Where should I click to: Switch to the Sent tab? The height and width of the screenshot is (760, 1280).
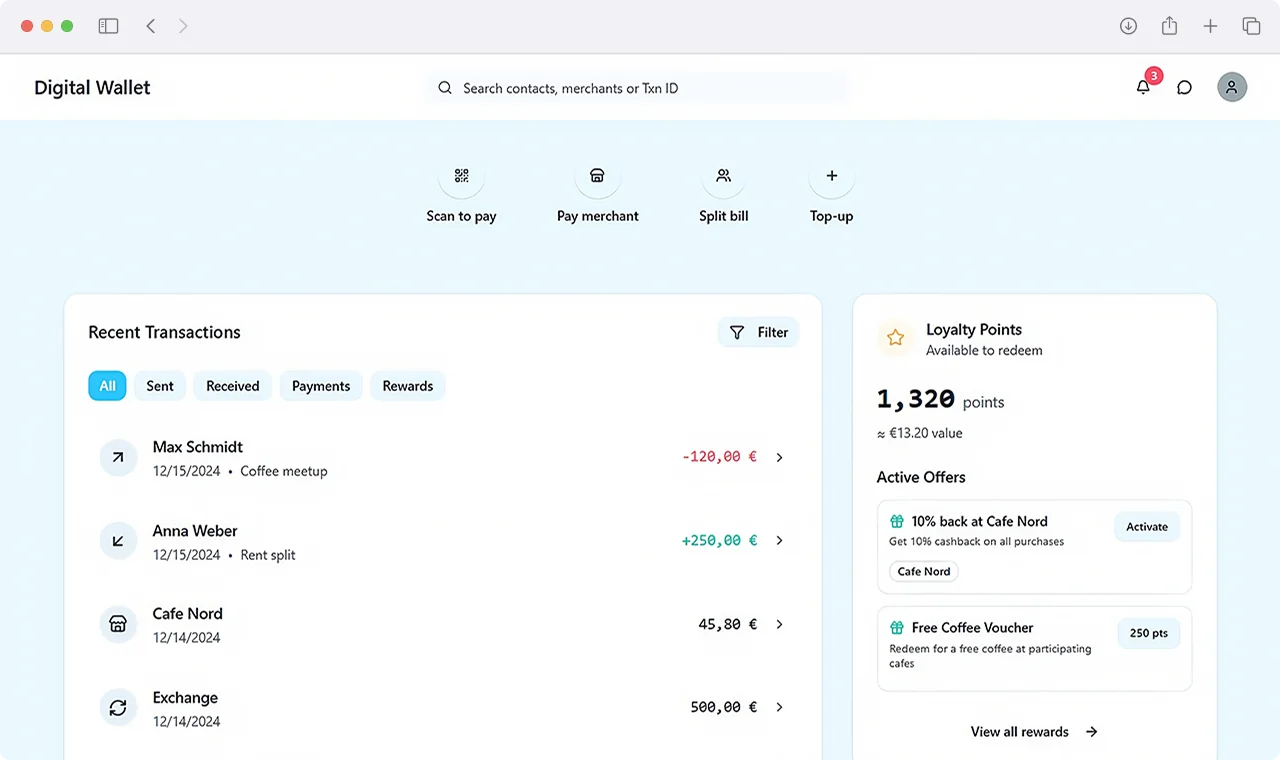pyautogui.click(x=160, y=386)
